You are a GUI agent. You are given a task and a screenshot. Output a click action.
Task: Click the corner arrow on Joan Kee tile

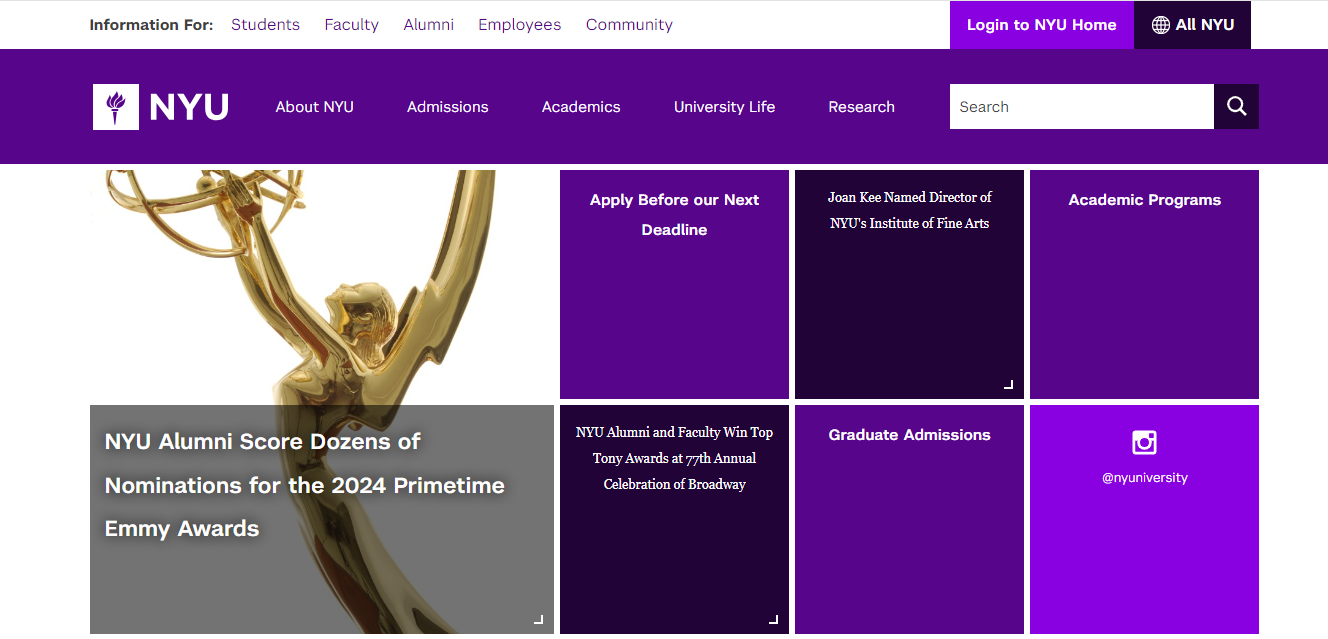1008,385
